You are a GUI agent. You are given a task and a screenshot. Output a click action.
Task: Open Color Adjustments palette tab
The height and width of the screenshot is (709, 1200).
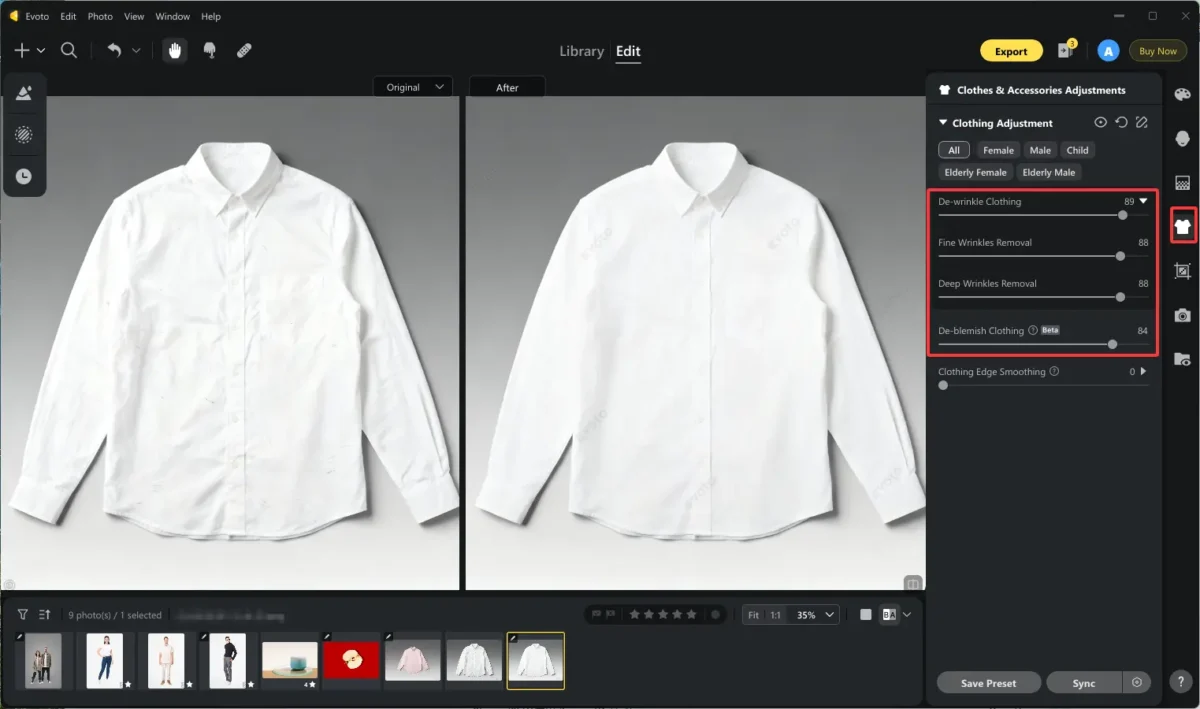(x=1183, y=94)
